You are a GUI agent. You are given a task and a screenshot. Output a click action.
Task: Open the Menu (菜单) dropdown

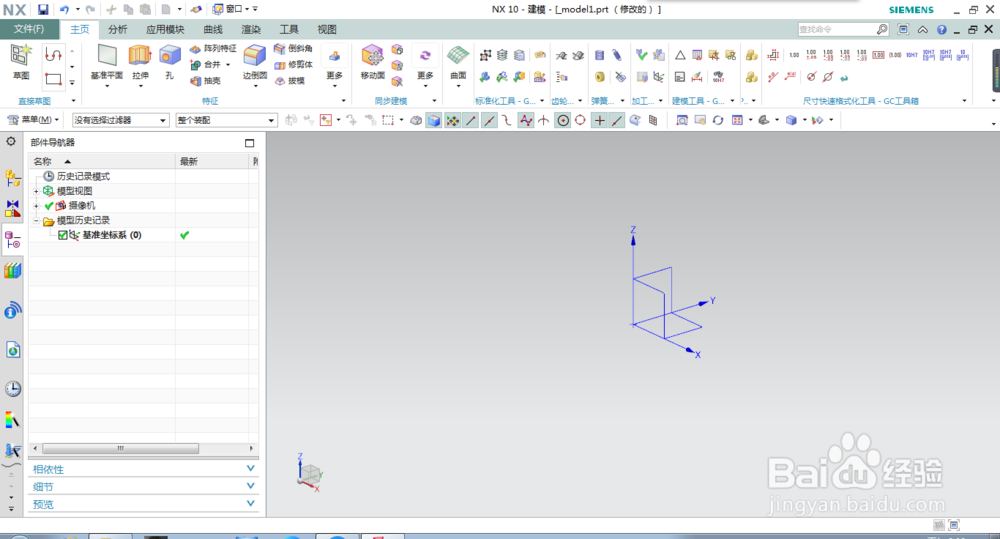(x=33, y=120)
